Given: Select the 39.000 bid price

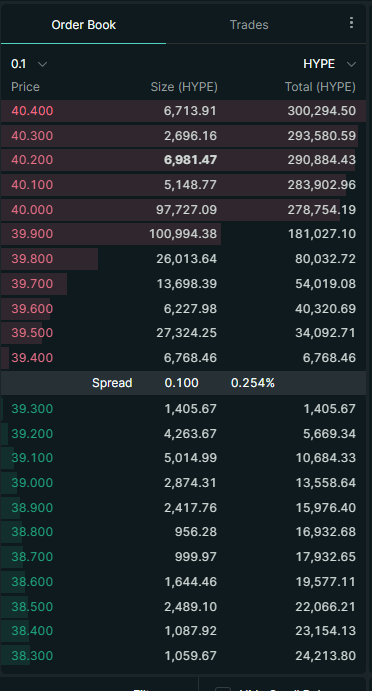Looking at the screenshot, I should pyautogui.click(x=32, y=483).
